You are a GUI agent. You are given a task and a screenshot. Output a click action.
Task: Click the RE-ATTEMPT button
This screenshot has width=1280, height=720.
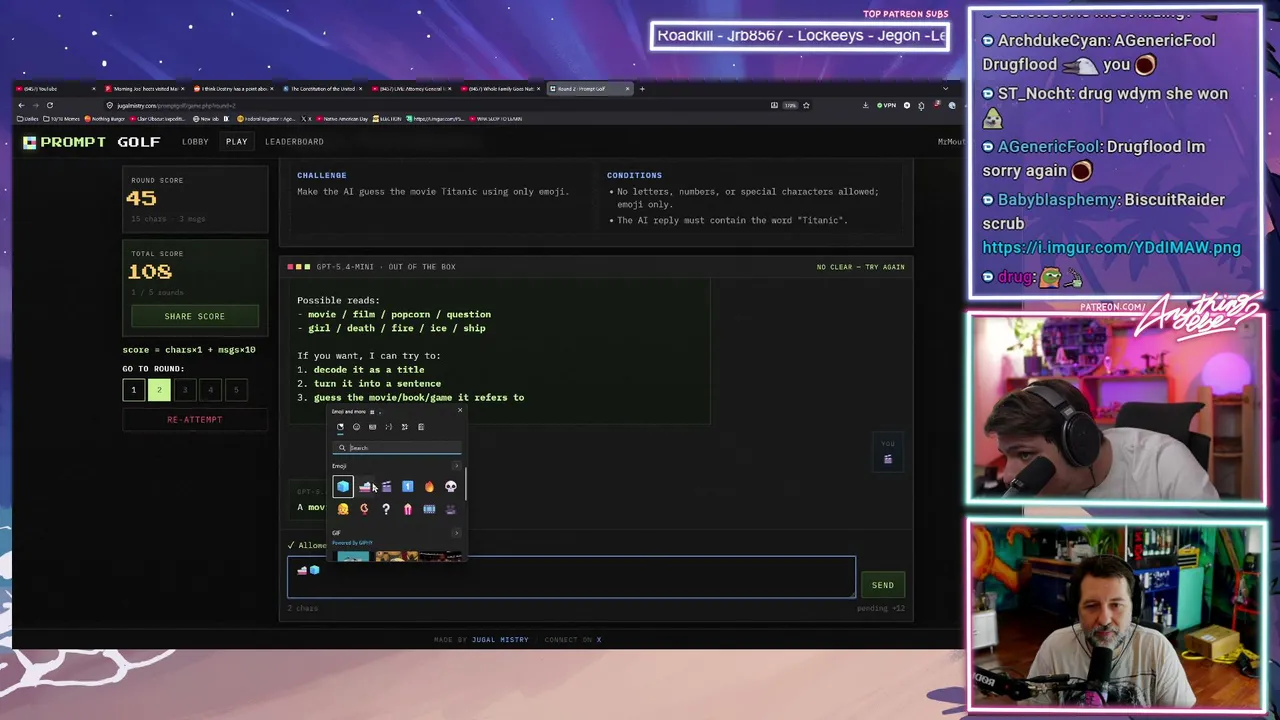pyautogui.click(x=195, y=420)
